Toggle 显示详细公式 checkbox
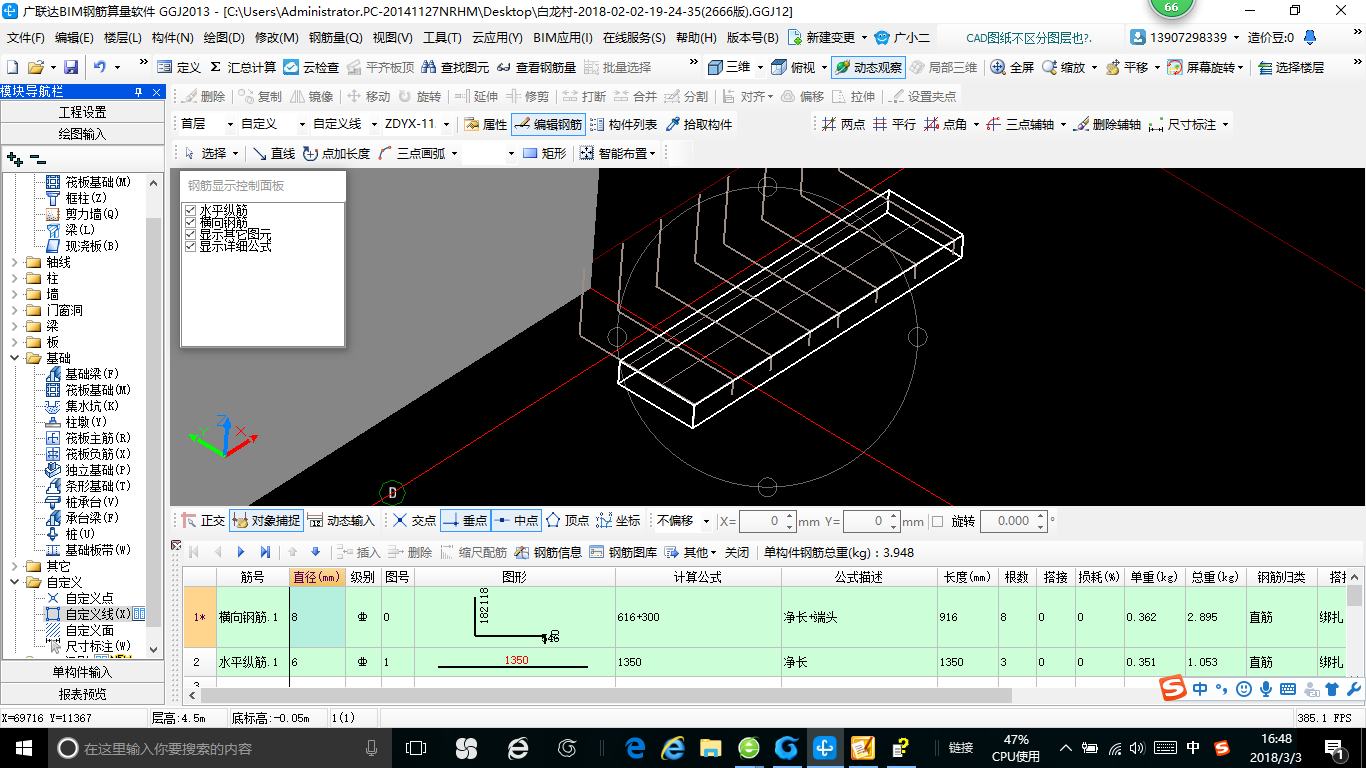Image resolution: width=1366 pixels, height=768 pixels. click(190, 246)
